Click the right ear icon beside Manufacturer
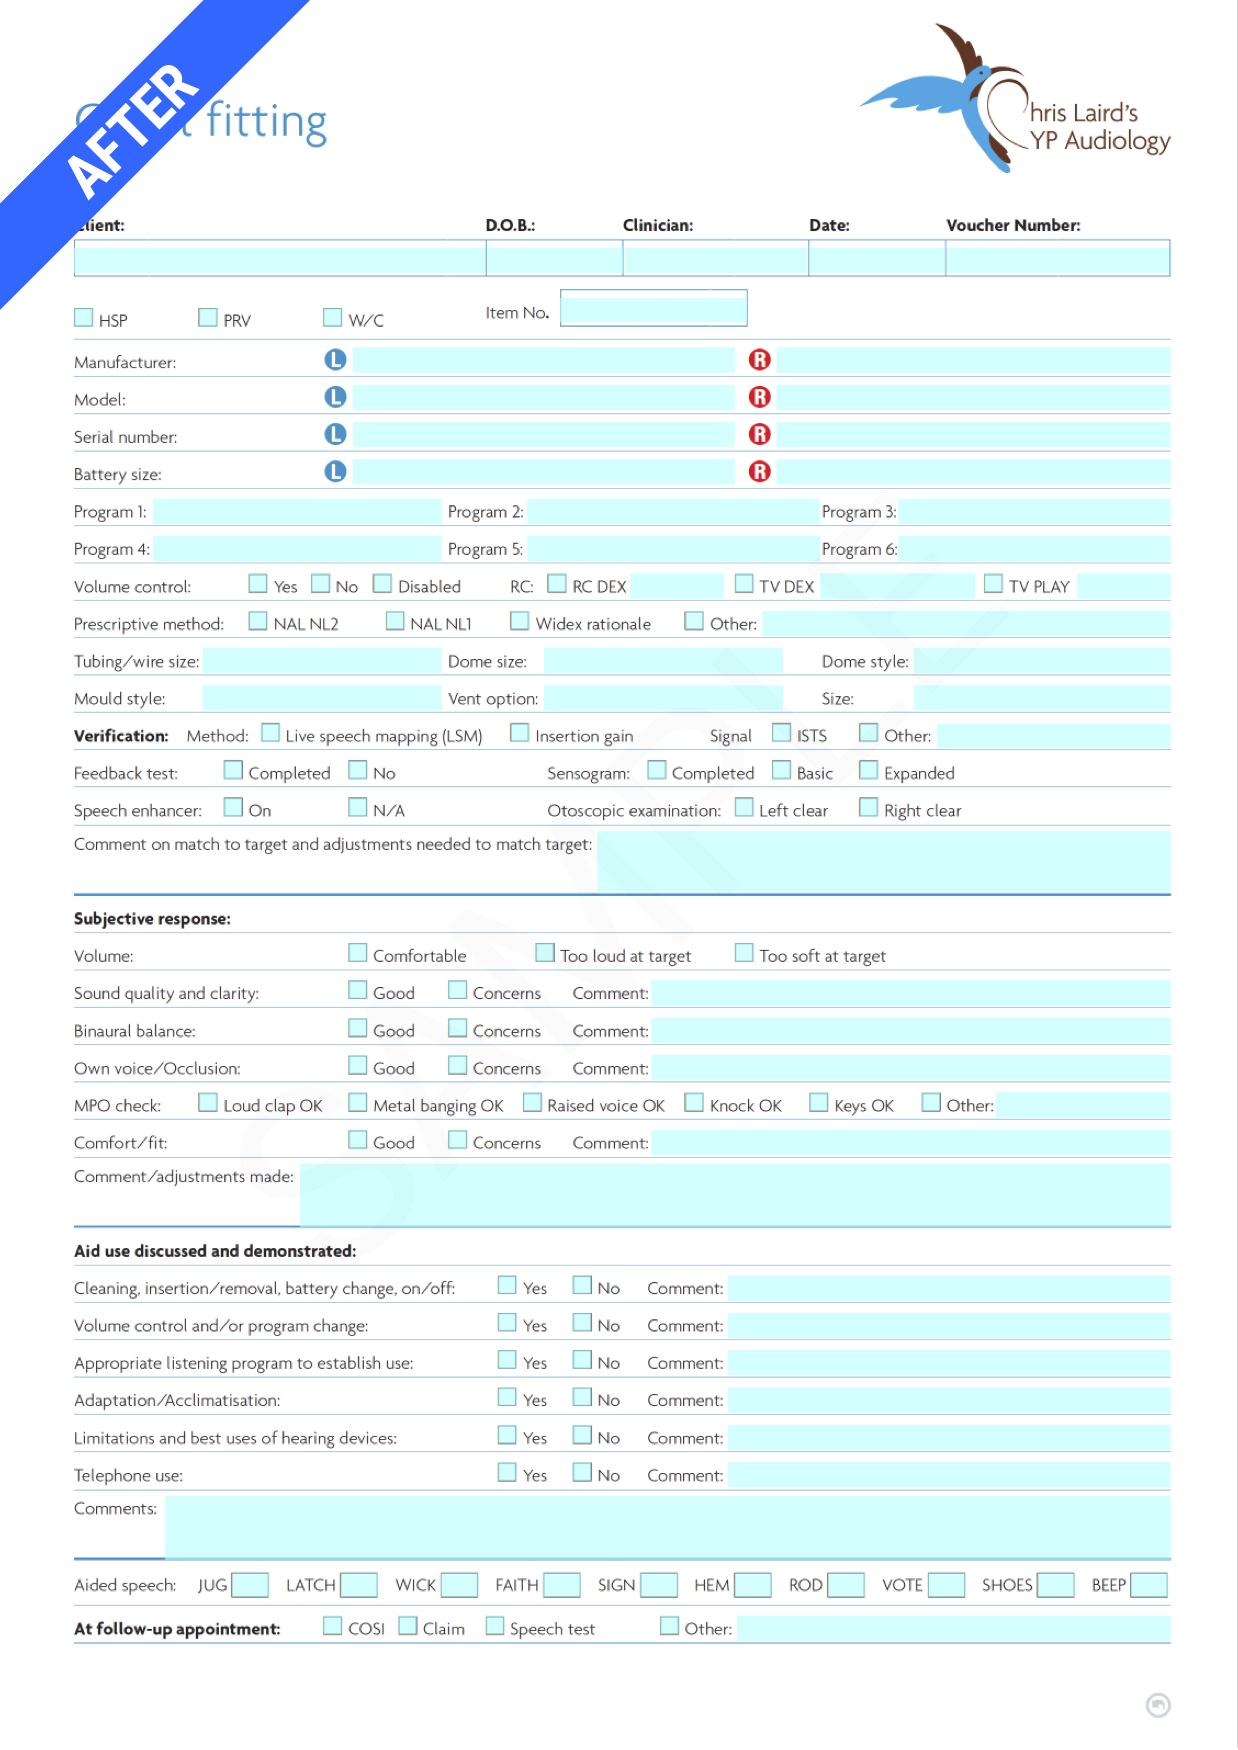The width and height of the screenshot is (1238, 1750). (760, 360)
